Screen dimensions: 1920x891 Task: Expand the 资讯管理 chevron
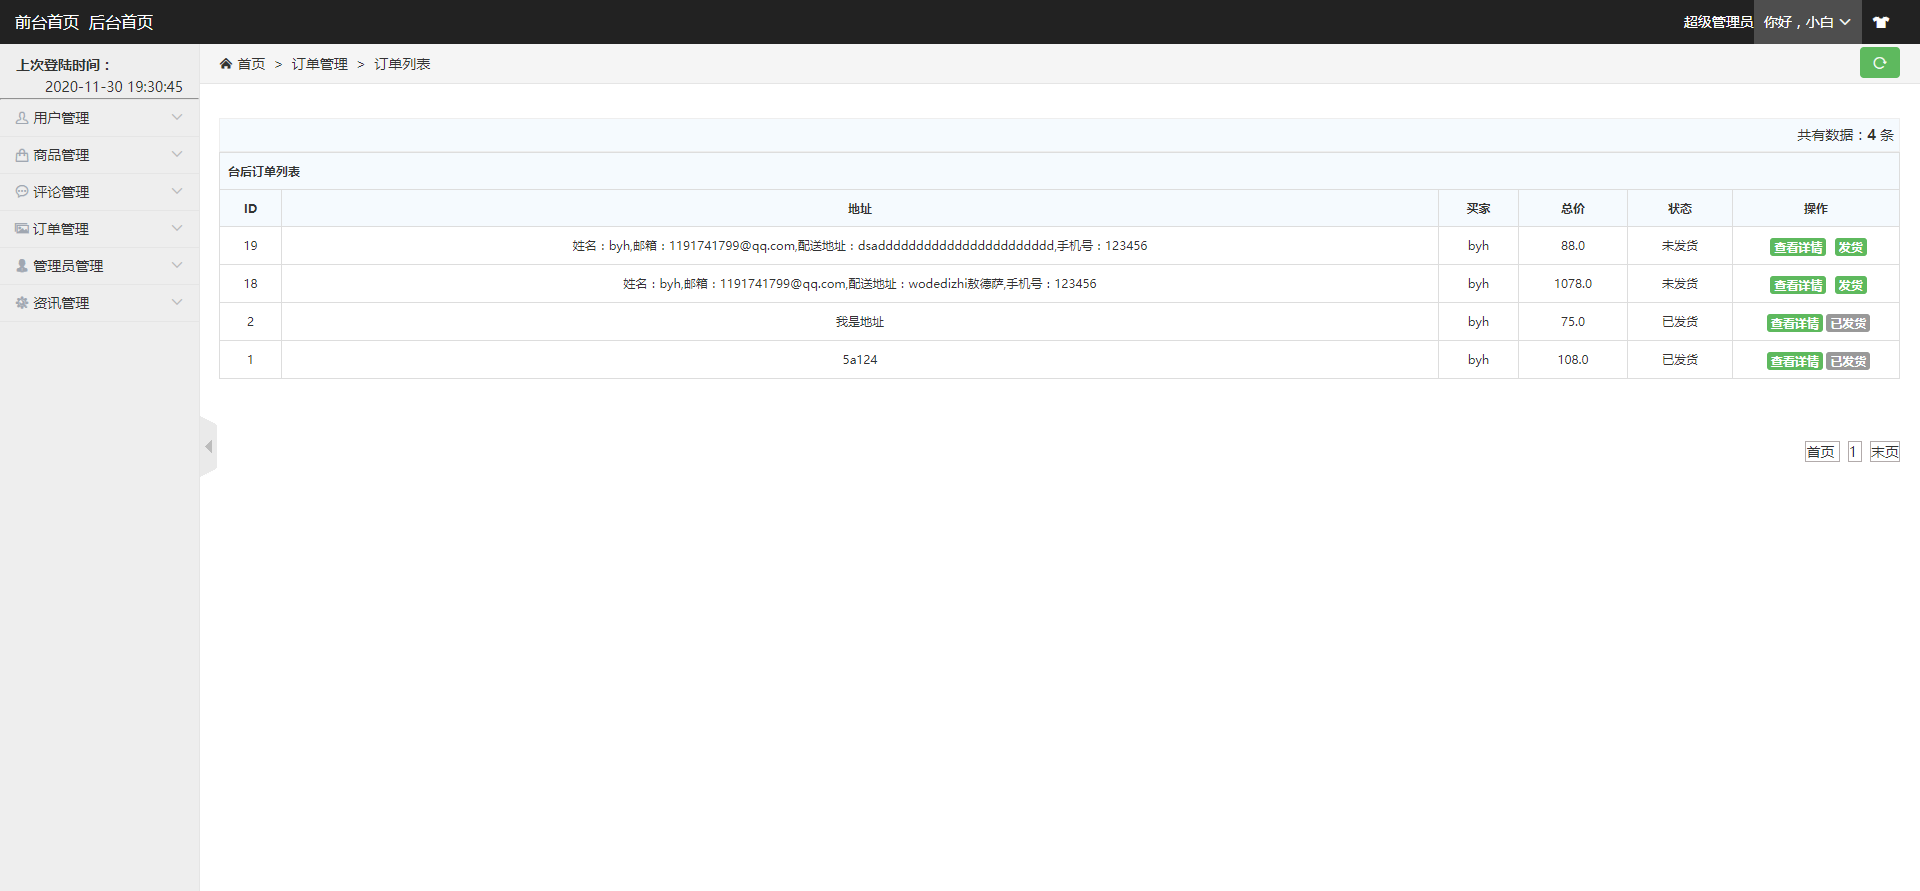point(177,302)
